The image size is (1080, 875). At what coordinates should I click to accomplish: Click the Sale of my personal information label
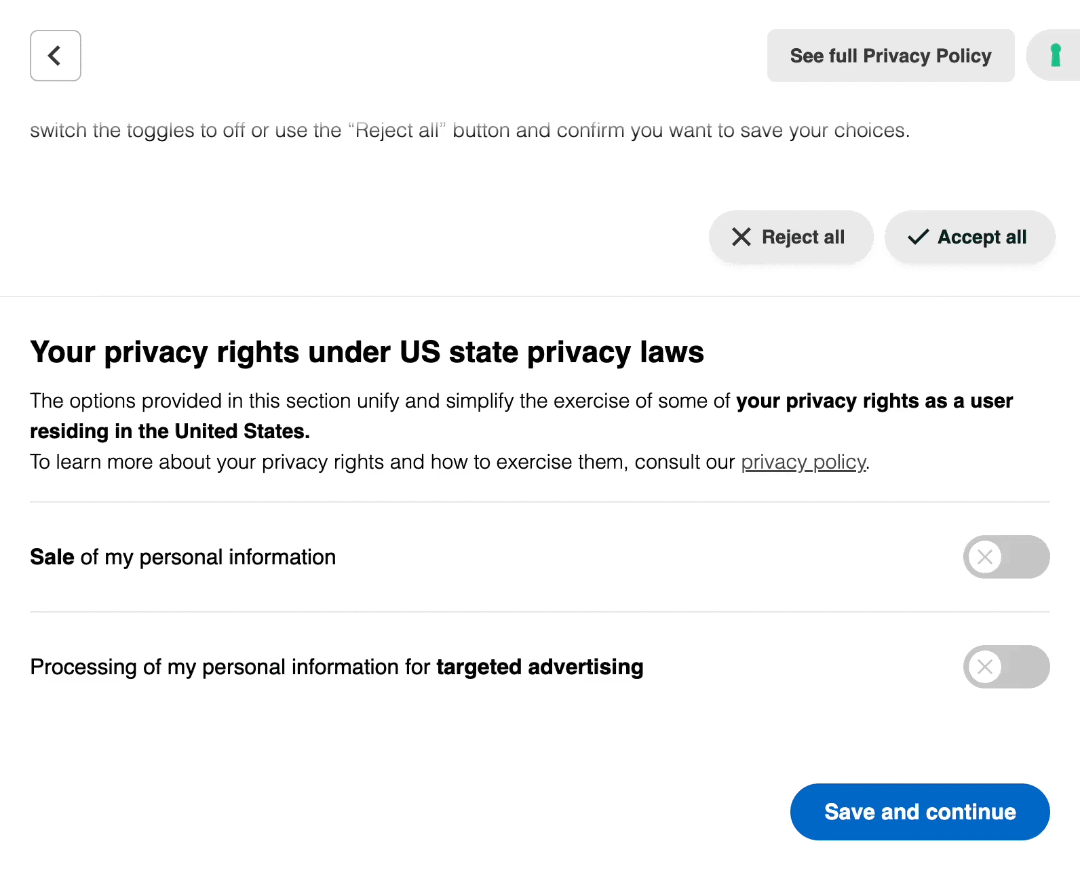tap(183, 557)
